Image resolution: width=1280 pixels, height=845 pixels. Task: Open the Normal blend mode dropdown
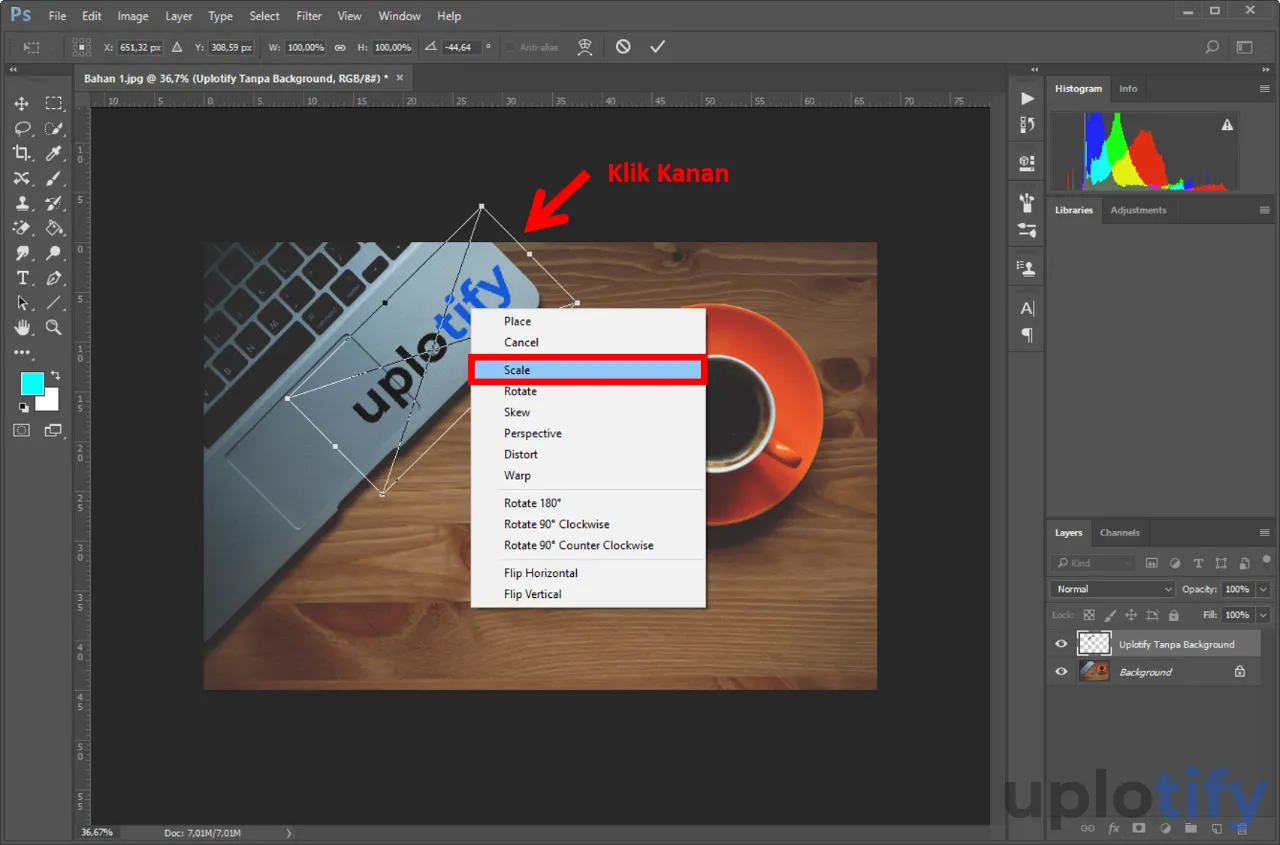1113,589
